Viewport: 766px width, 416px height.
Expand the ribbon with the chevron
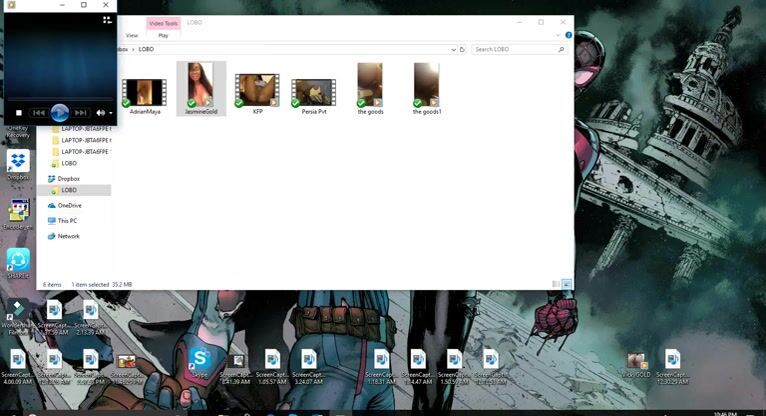pyautogui.click(x=557, y=35)
